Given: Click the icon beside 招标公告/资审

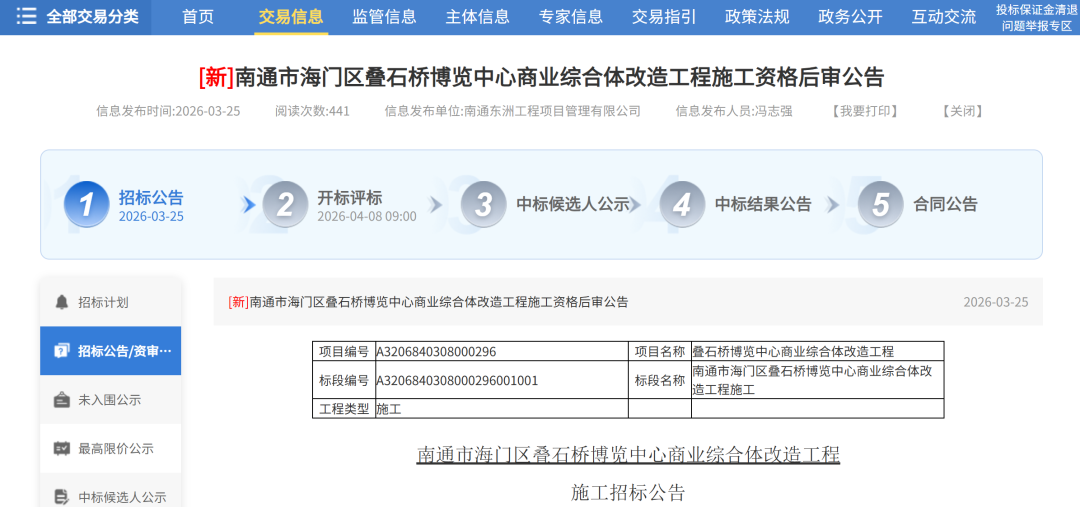Looking at the screenshot, I should (x=62, y=351).
